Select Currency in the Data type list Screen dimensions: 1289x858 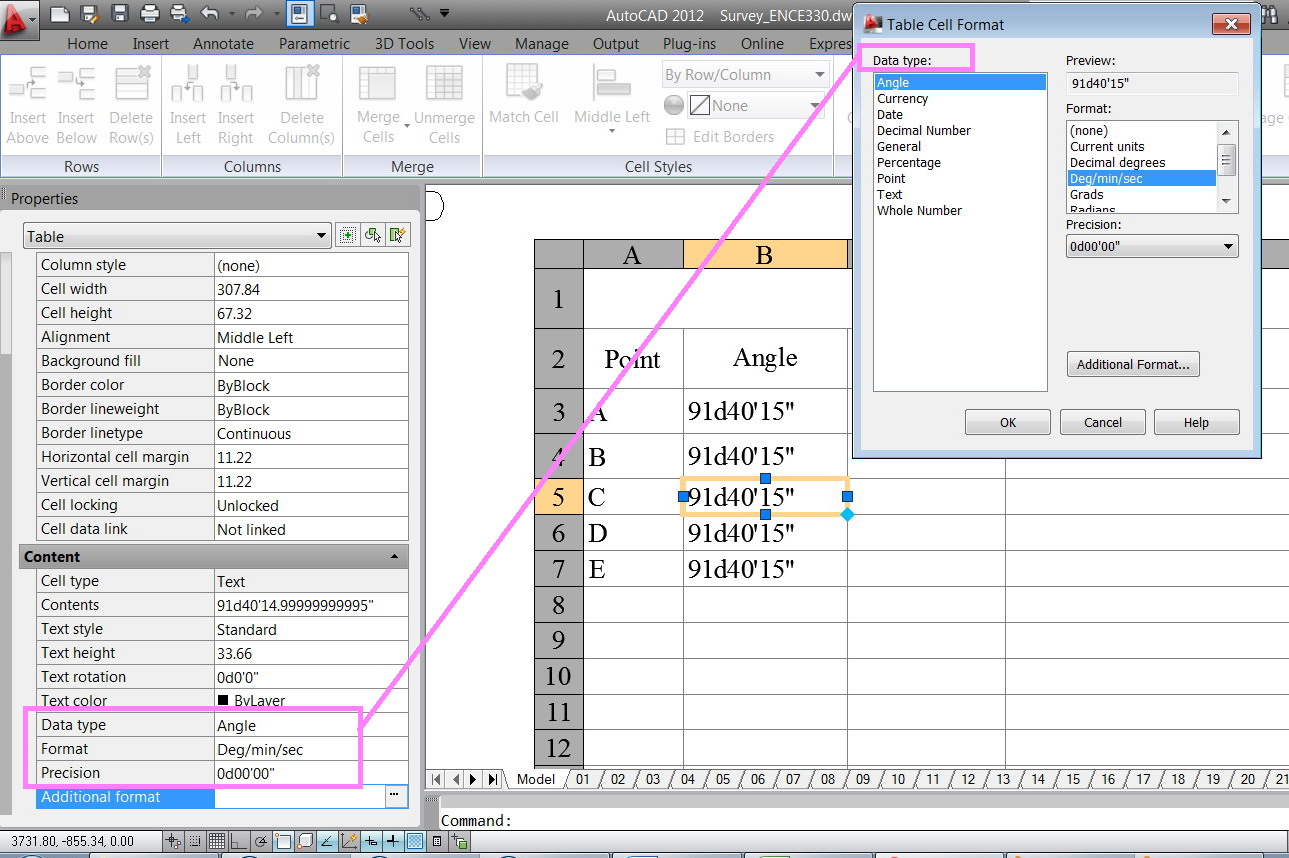[902, 99]
